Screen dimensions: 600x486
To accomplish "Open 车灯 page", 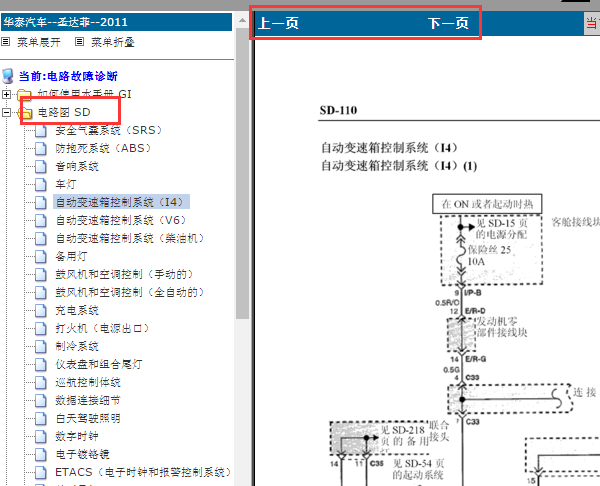I will coord(66,184).
